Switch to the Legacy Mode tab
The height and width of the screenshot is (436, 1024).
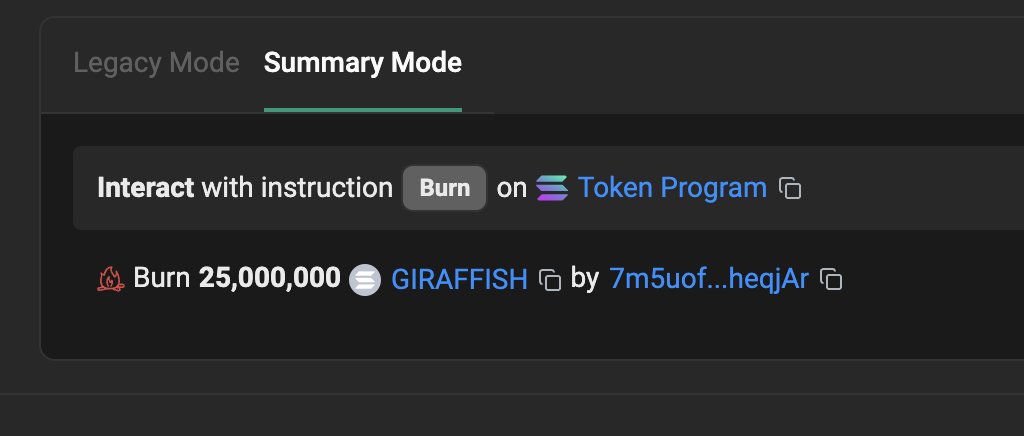point(156,63)
